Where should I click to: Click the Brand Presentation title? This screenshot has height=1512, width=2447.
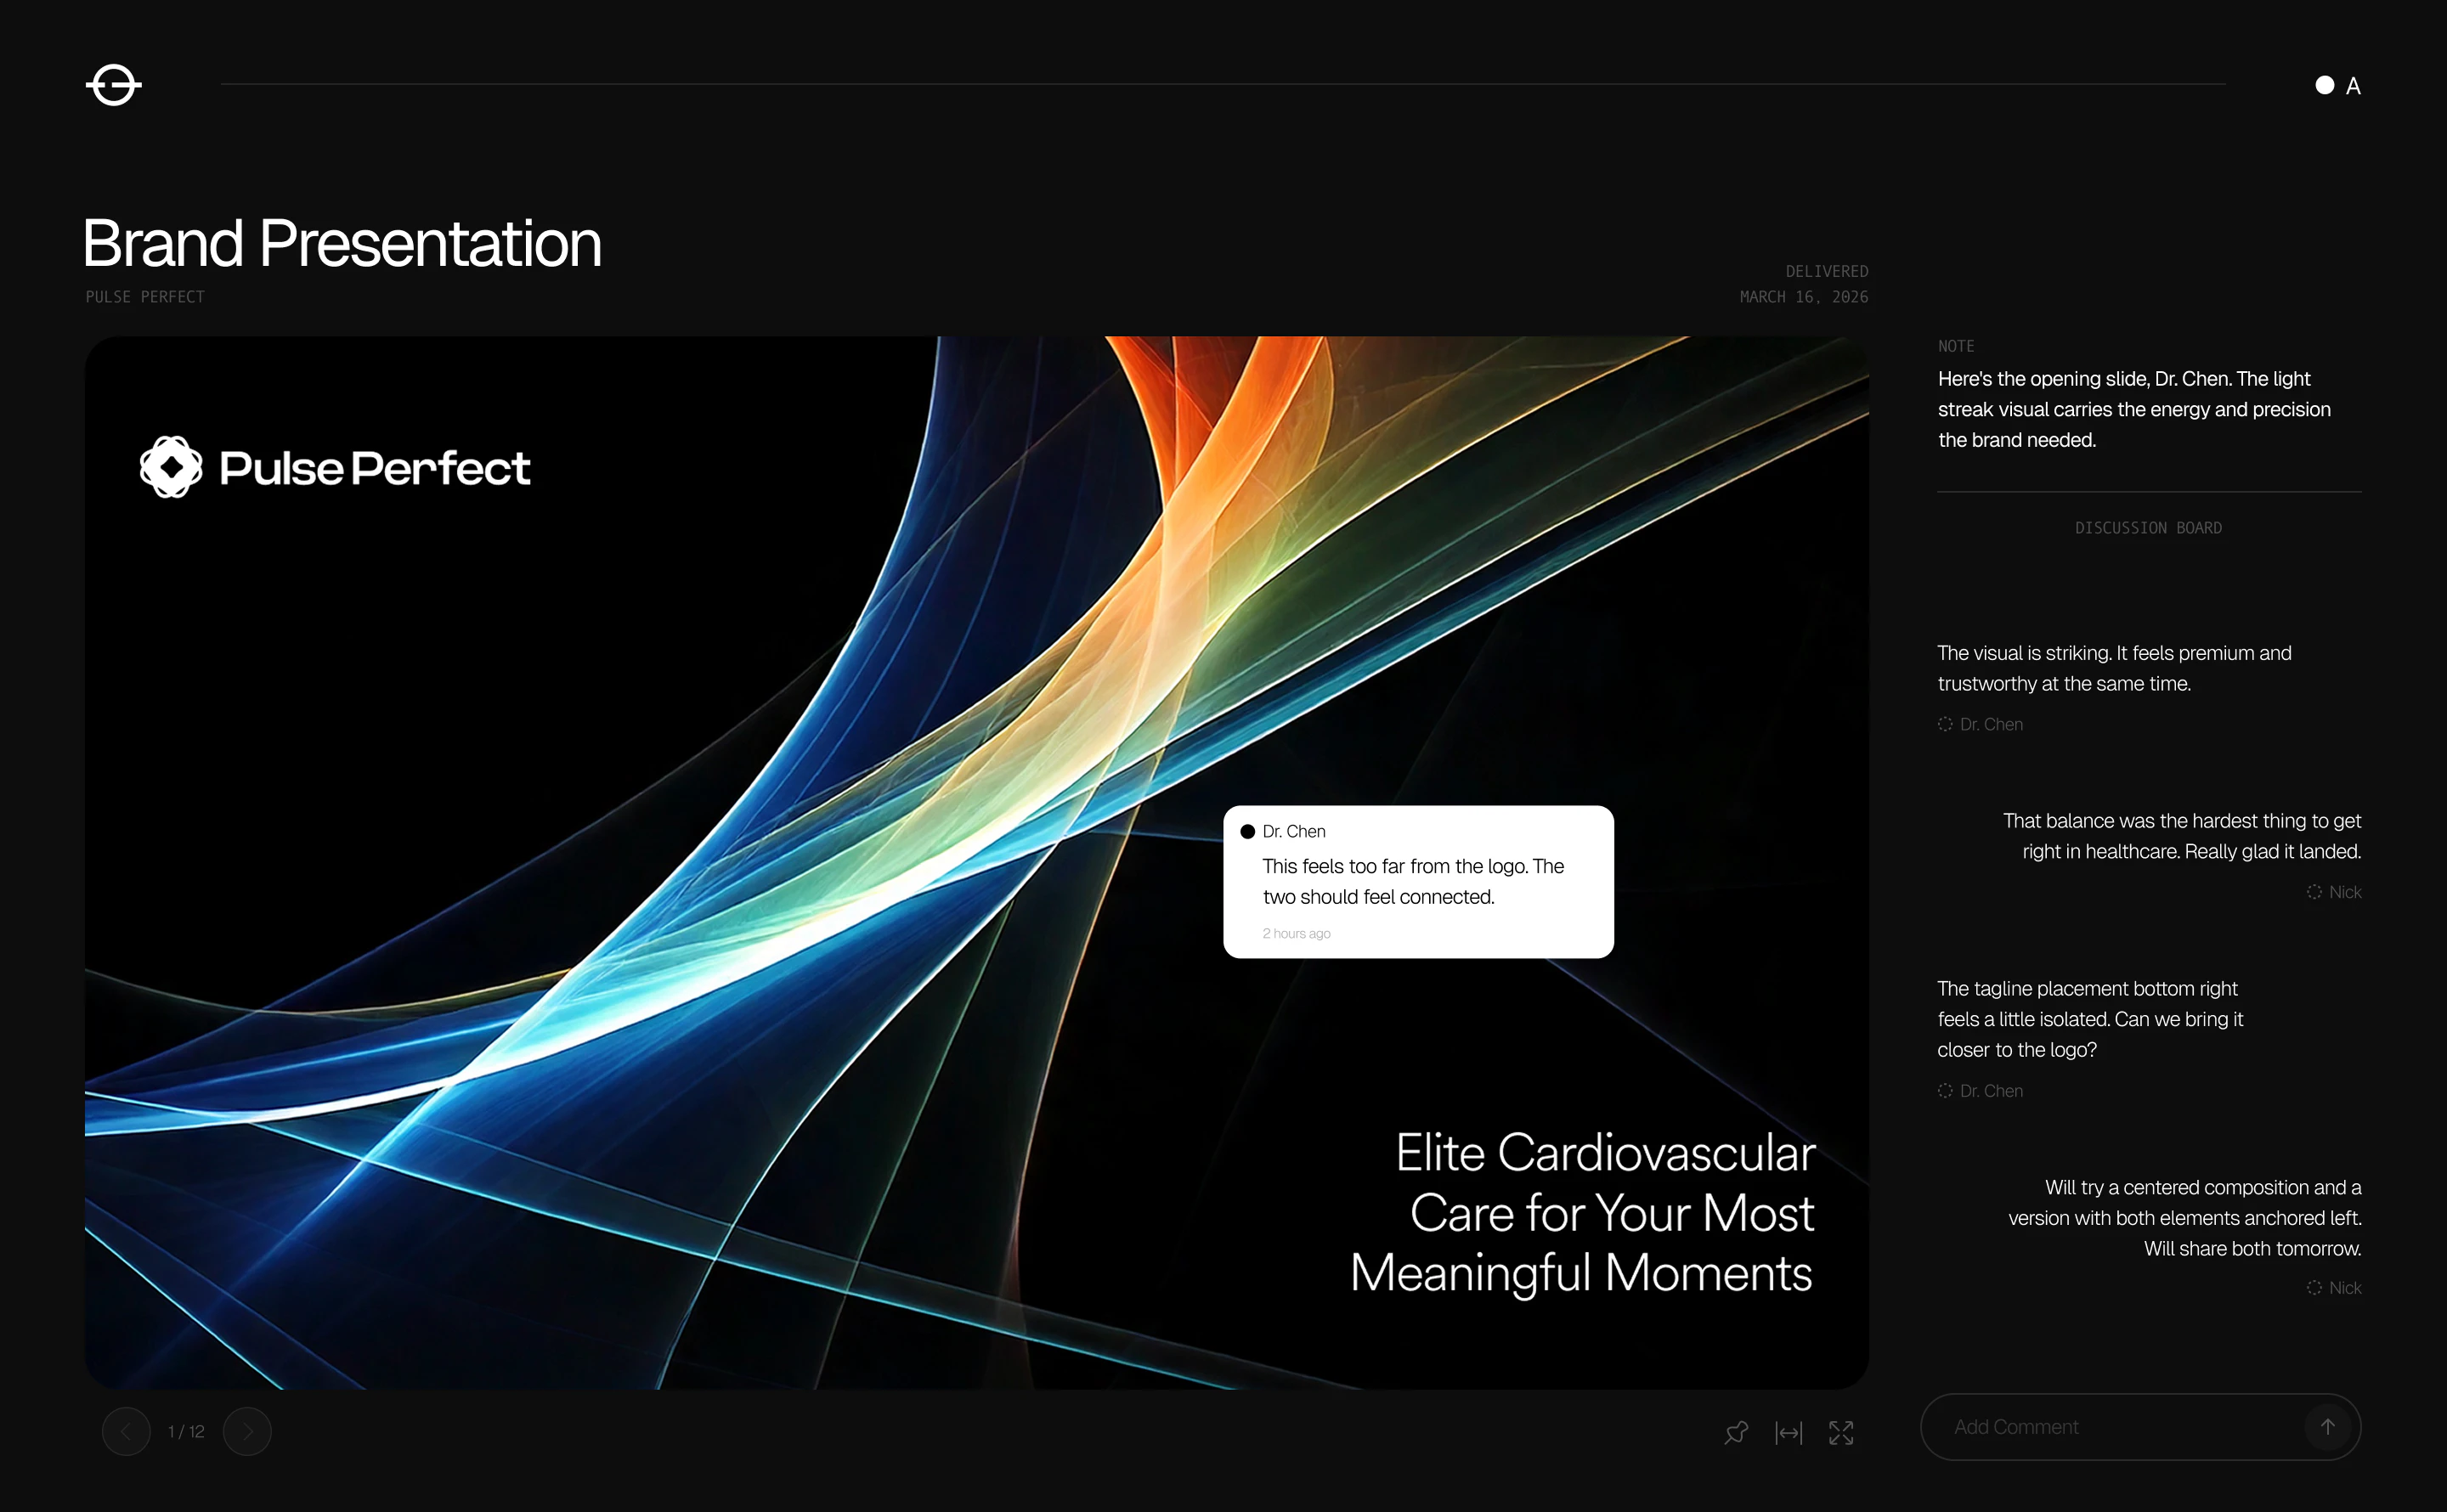[x=342, y=243]
